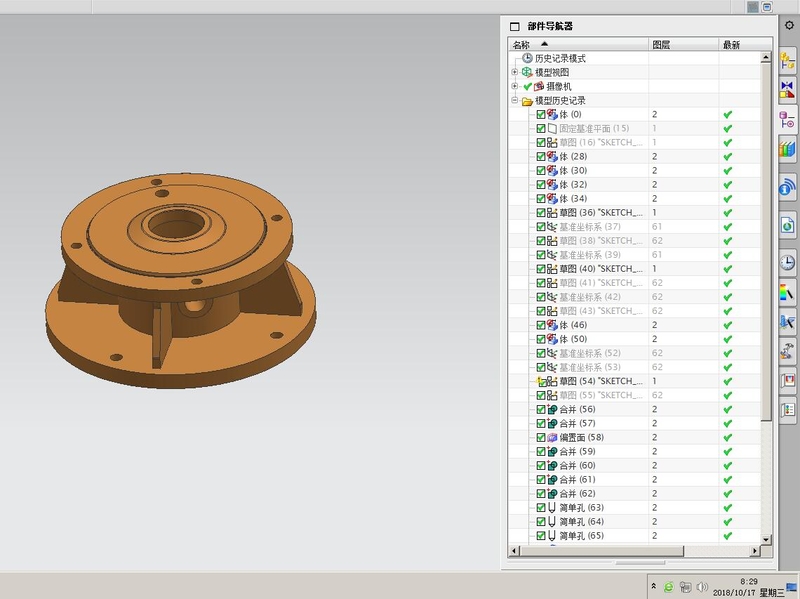
Task: Open the History clock sidebar tab
Action: click(787, 262)
